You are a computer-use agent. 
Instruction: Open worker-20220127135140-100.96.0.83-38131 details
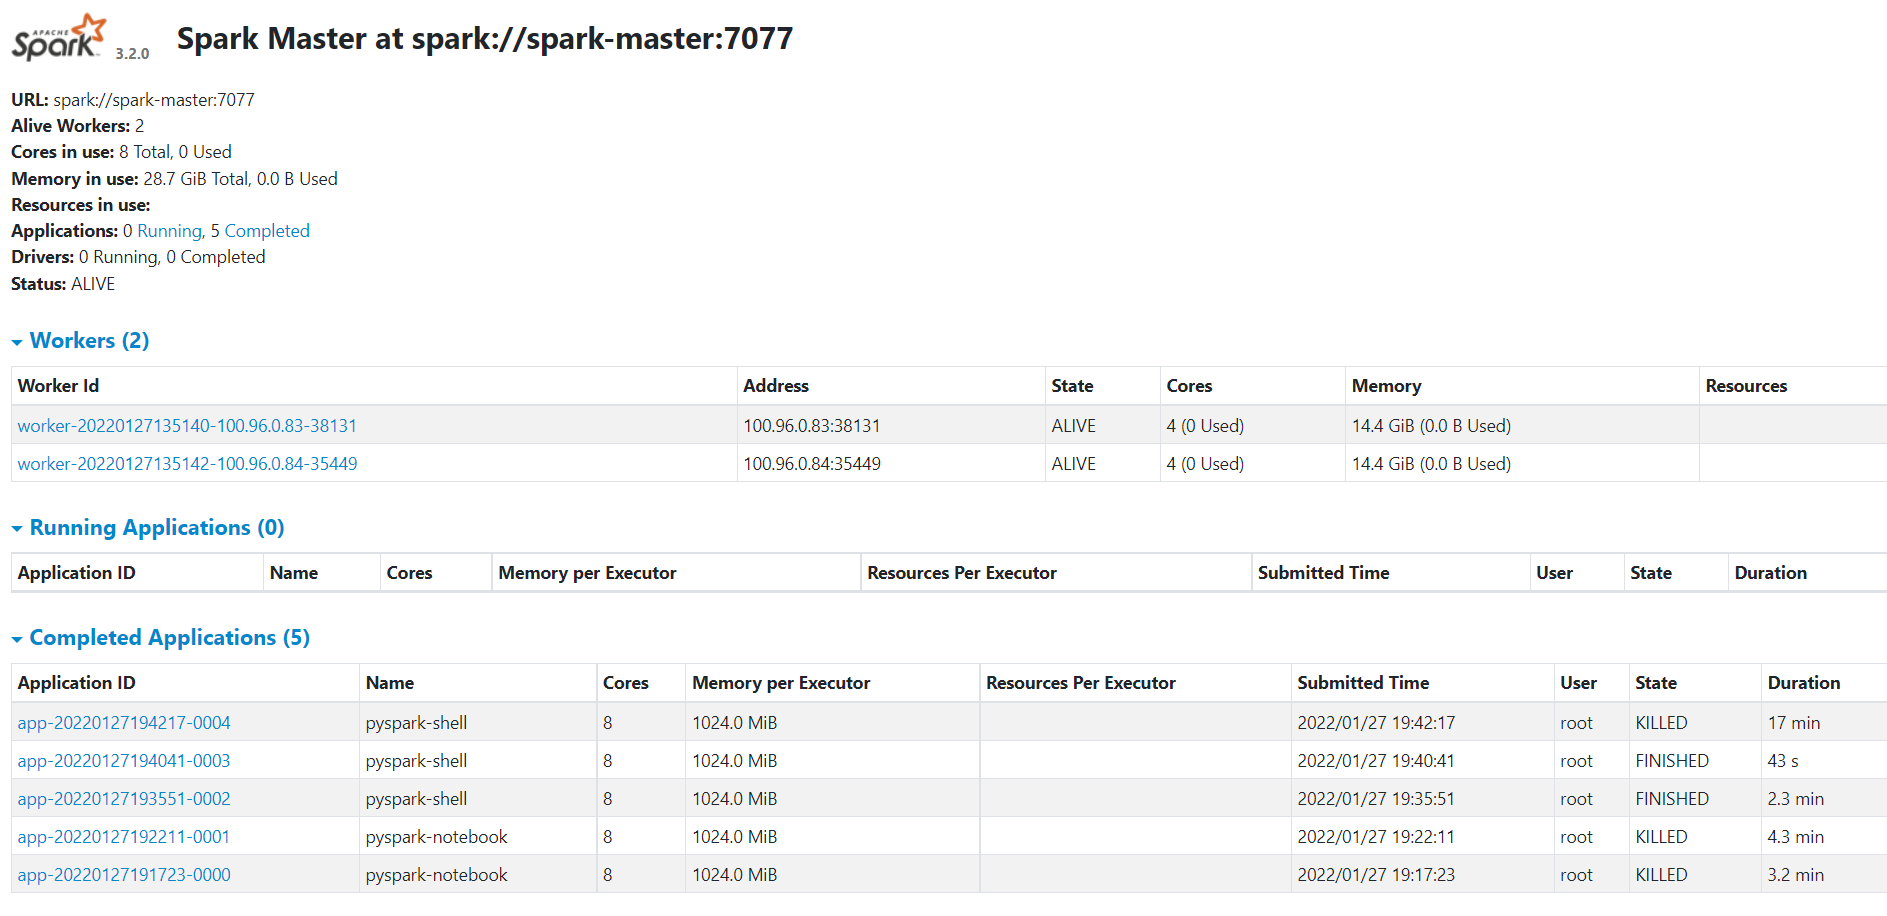pos(187,426)
